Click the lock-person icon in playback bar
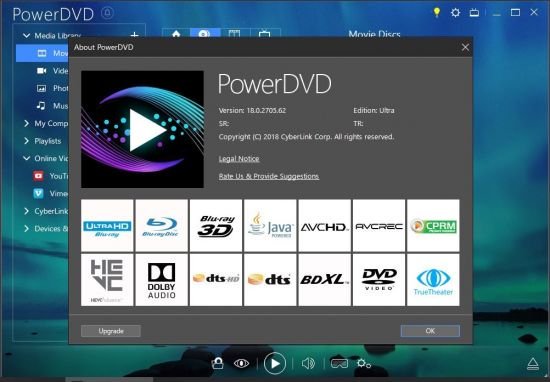The height and width of the screenshot is (382, 550). [217, 363]
